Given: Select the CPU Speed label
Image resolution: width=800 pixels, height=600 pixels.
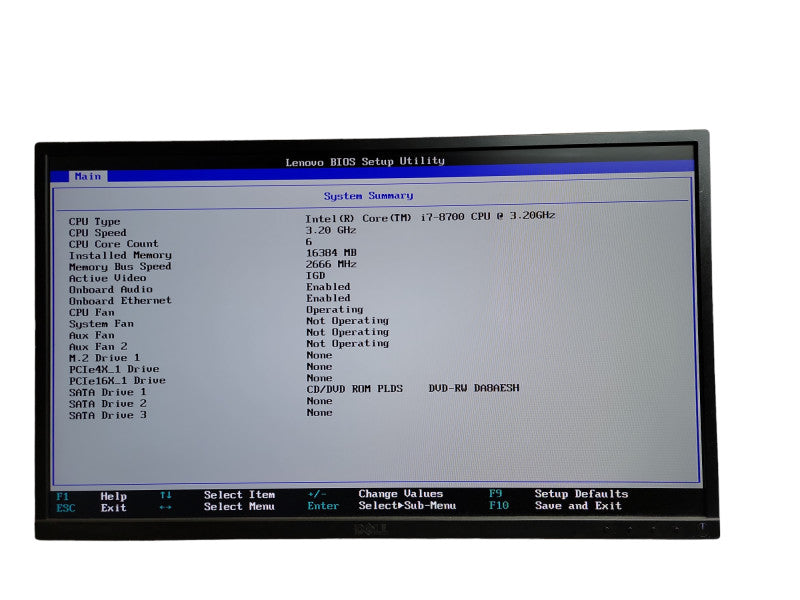Looking at the screenshot, I should (97, 233).
